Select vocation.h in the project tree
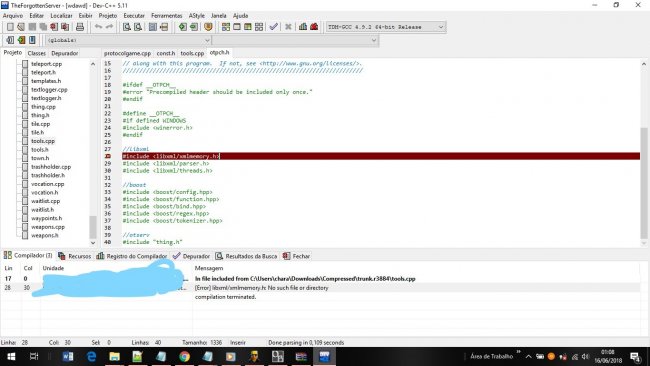Image resolution: width=650 pixels, height=366 pixels. [x=44, y=192]
